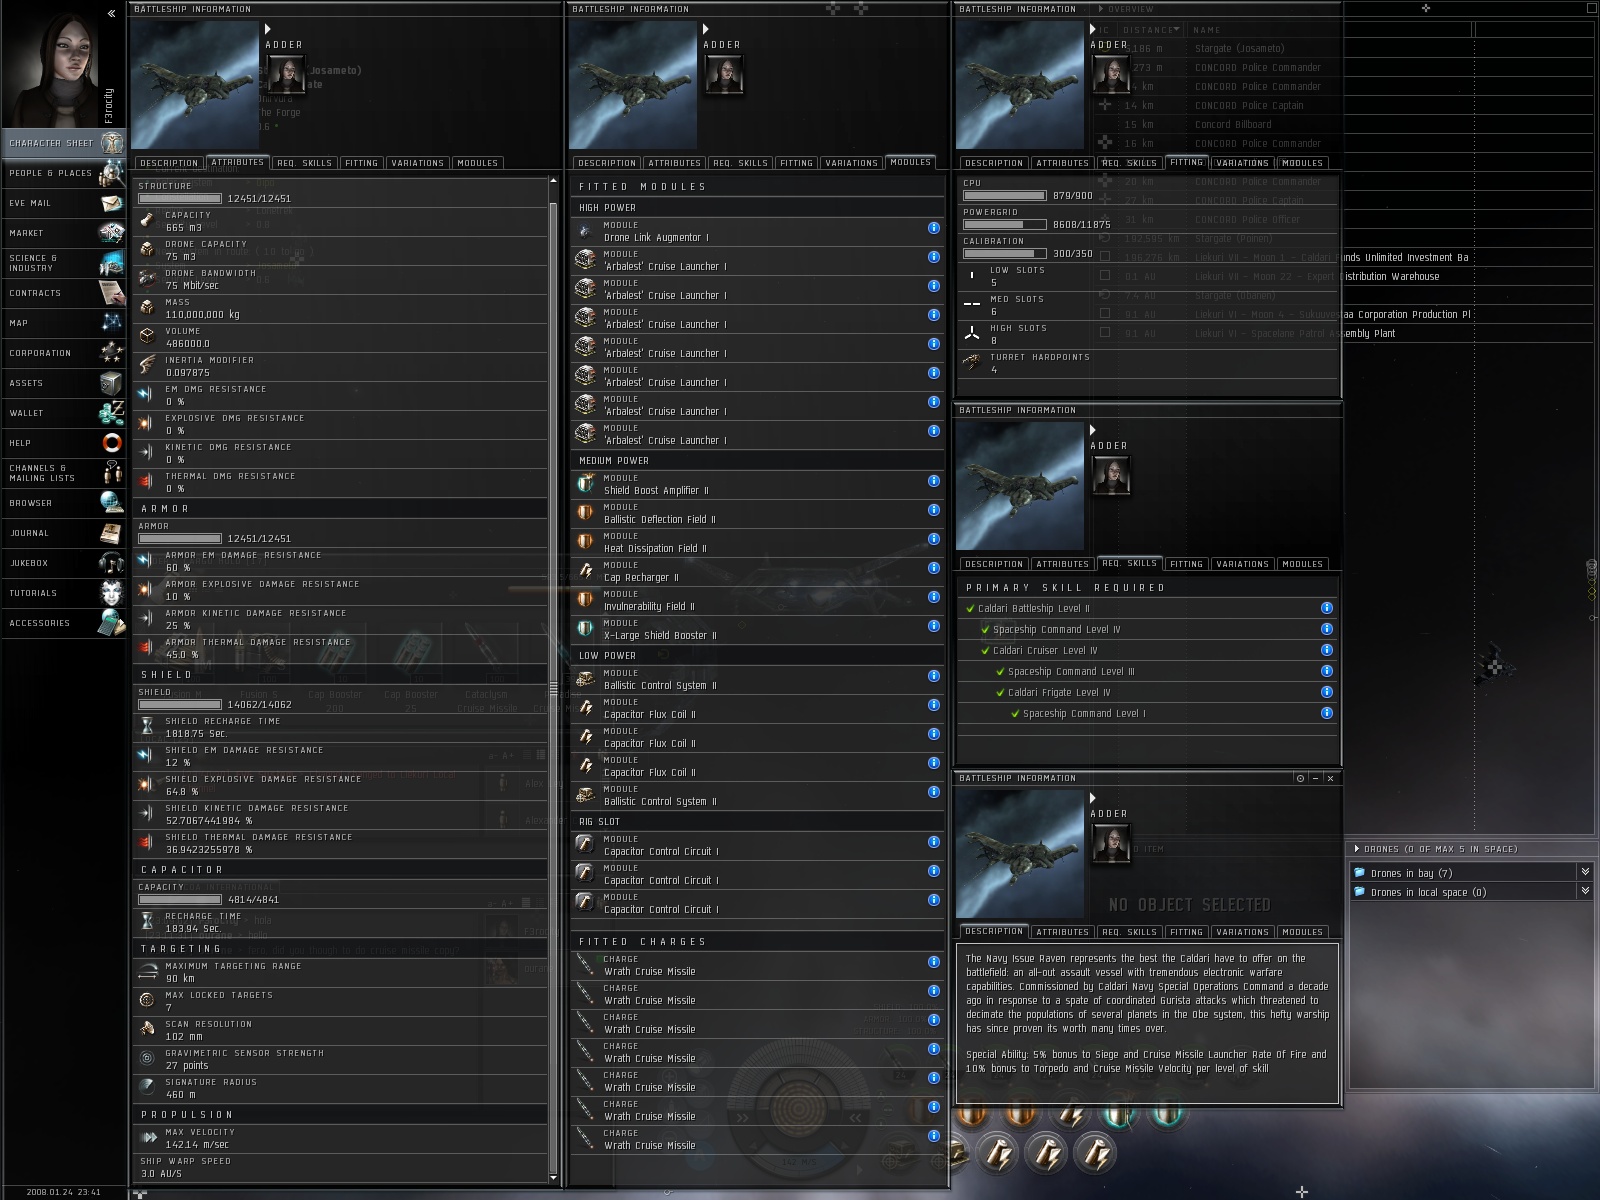Open Contracts from the sidebar

pyautogui.click(x=64, y=293)
